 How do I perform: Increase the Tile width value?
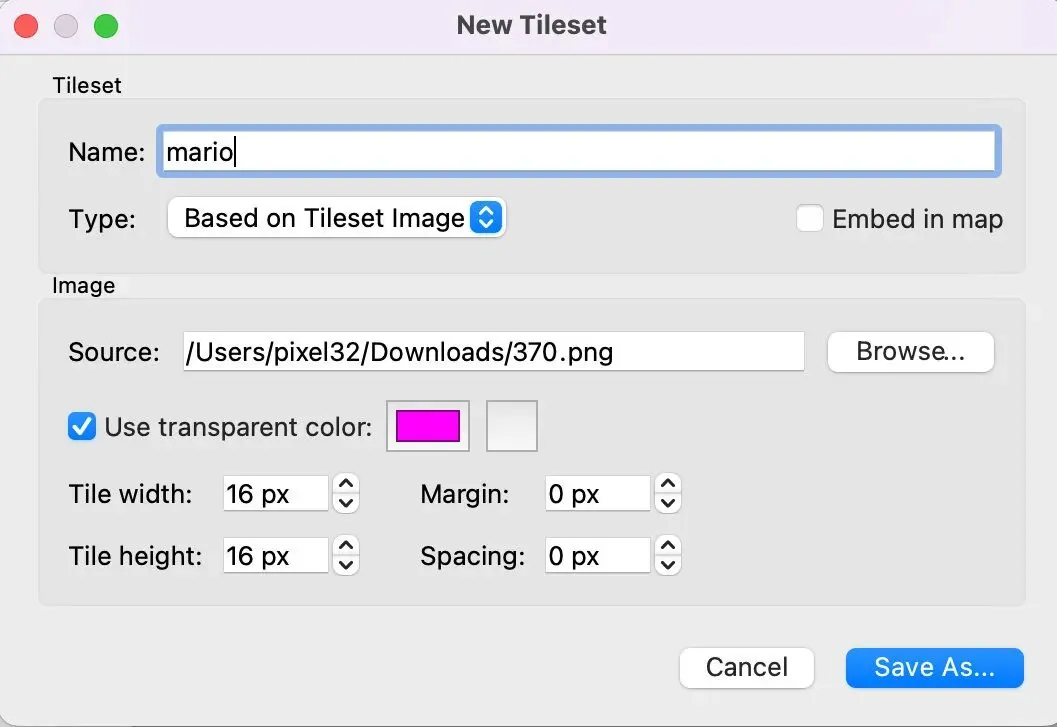(346, 484)
